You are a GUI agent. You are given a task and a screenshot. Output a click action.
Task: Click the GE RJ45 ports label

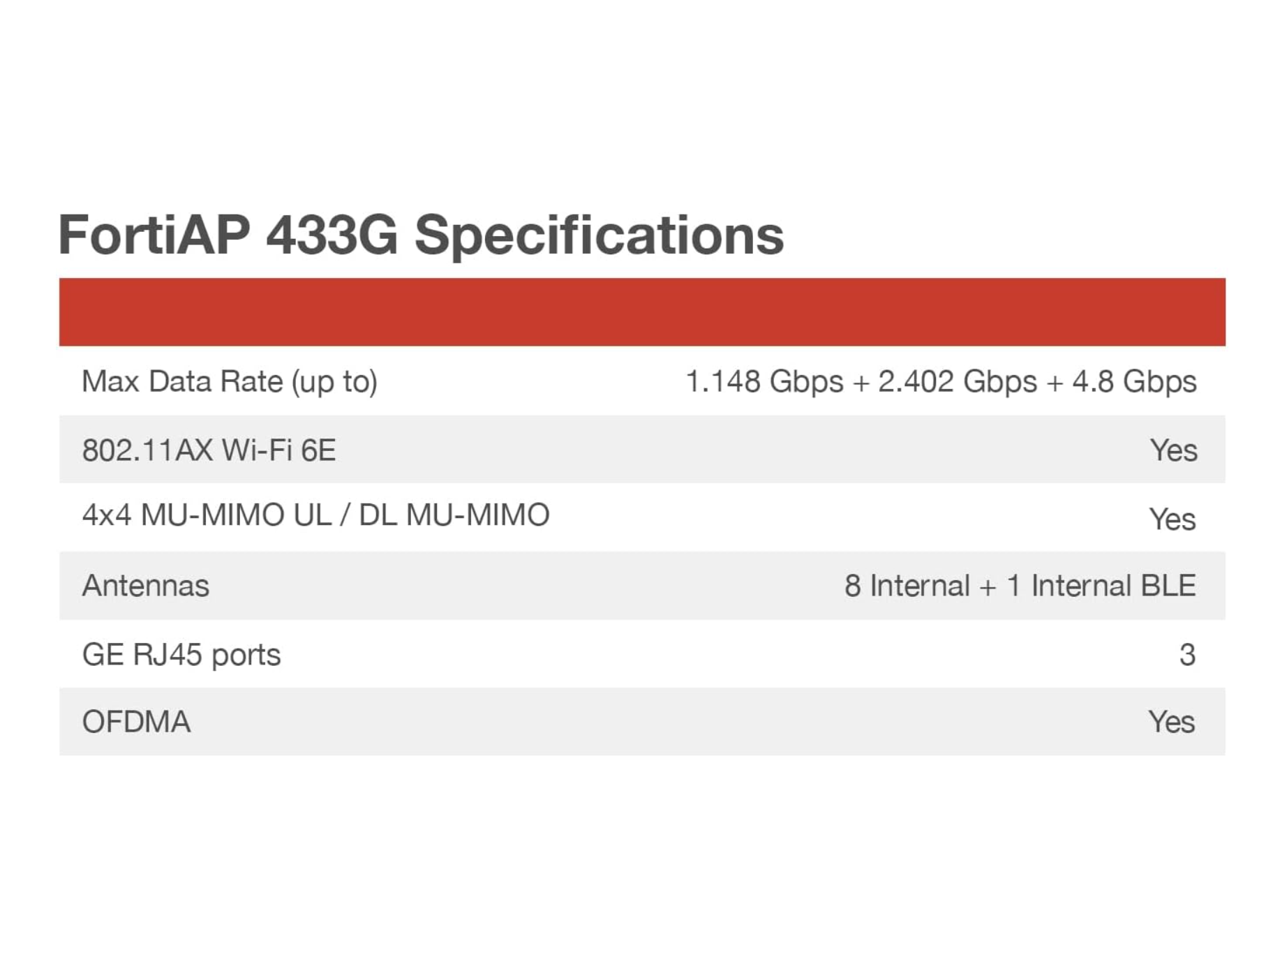click(x=181, y=654)
